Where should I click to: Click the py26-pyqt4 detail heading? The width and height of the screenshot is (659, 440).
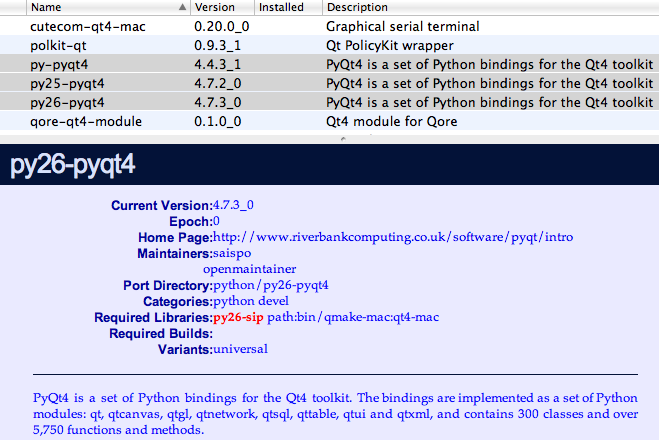tap(72, 165)
